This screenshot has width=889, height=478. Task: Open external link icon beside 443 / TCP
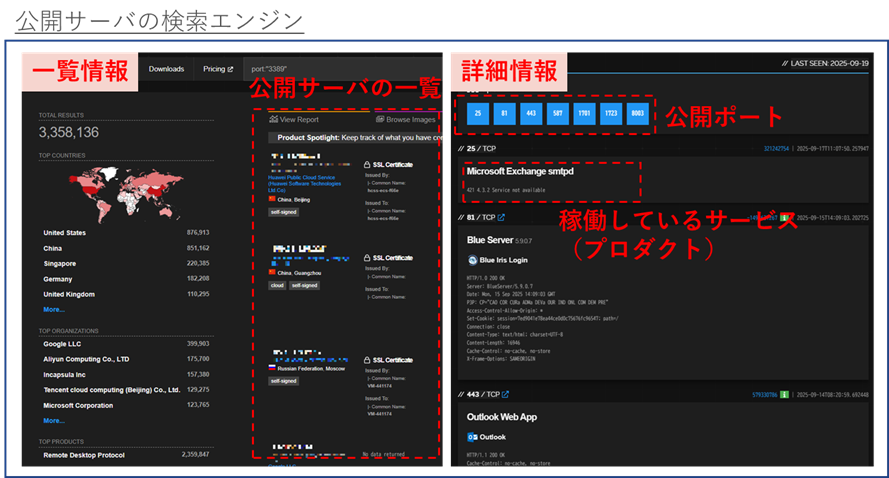pyautogui.click(x=505, y=394)
